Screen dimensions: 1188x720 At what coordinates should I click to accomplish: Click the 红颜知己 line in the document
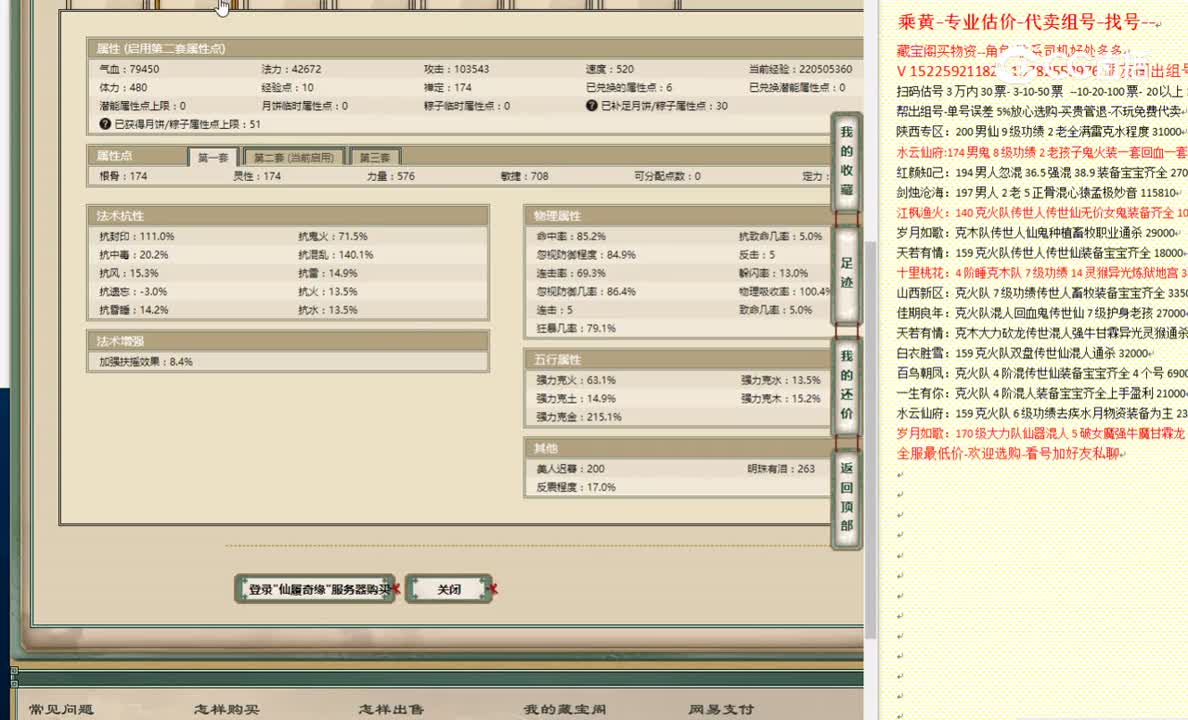coord(1042,173)
